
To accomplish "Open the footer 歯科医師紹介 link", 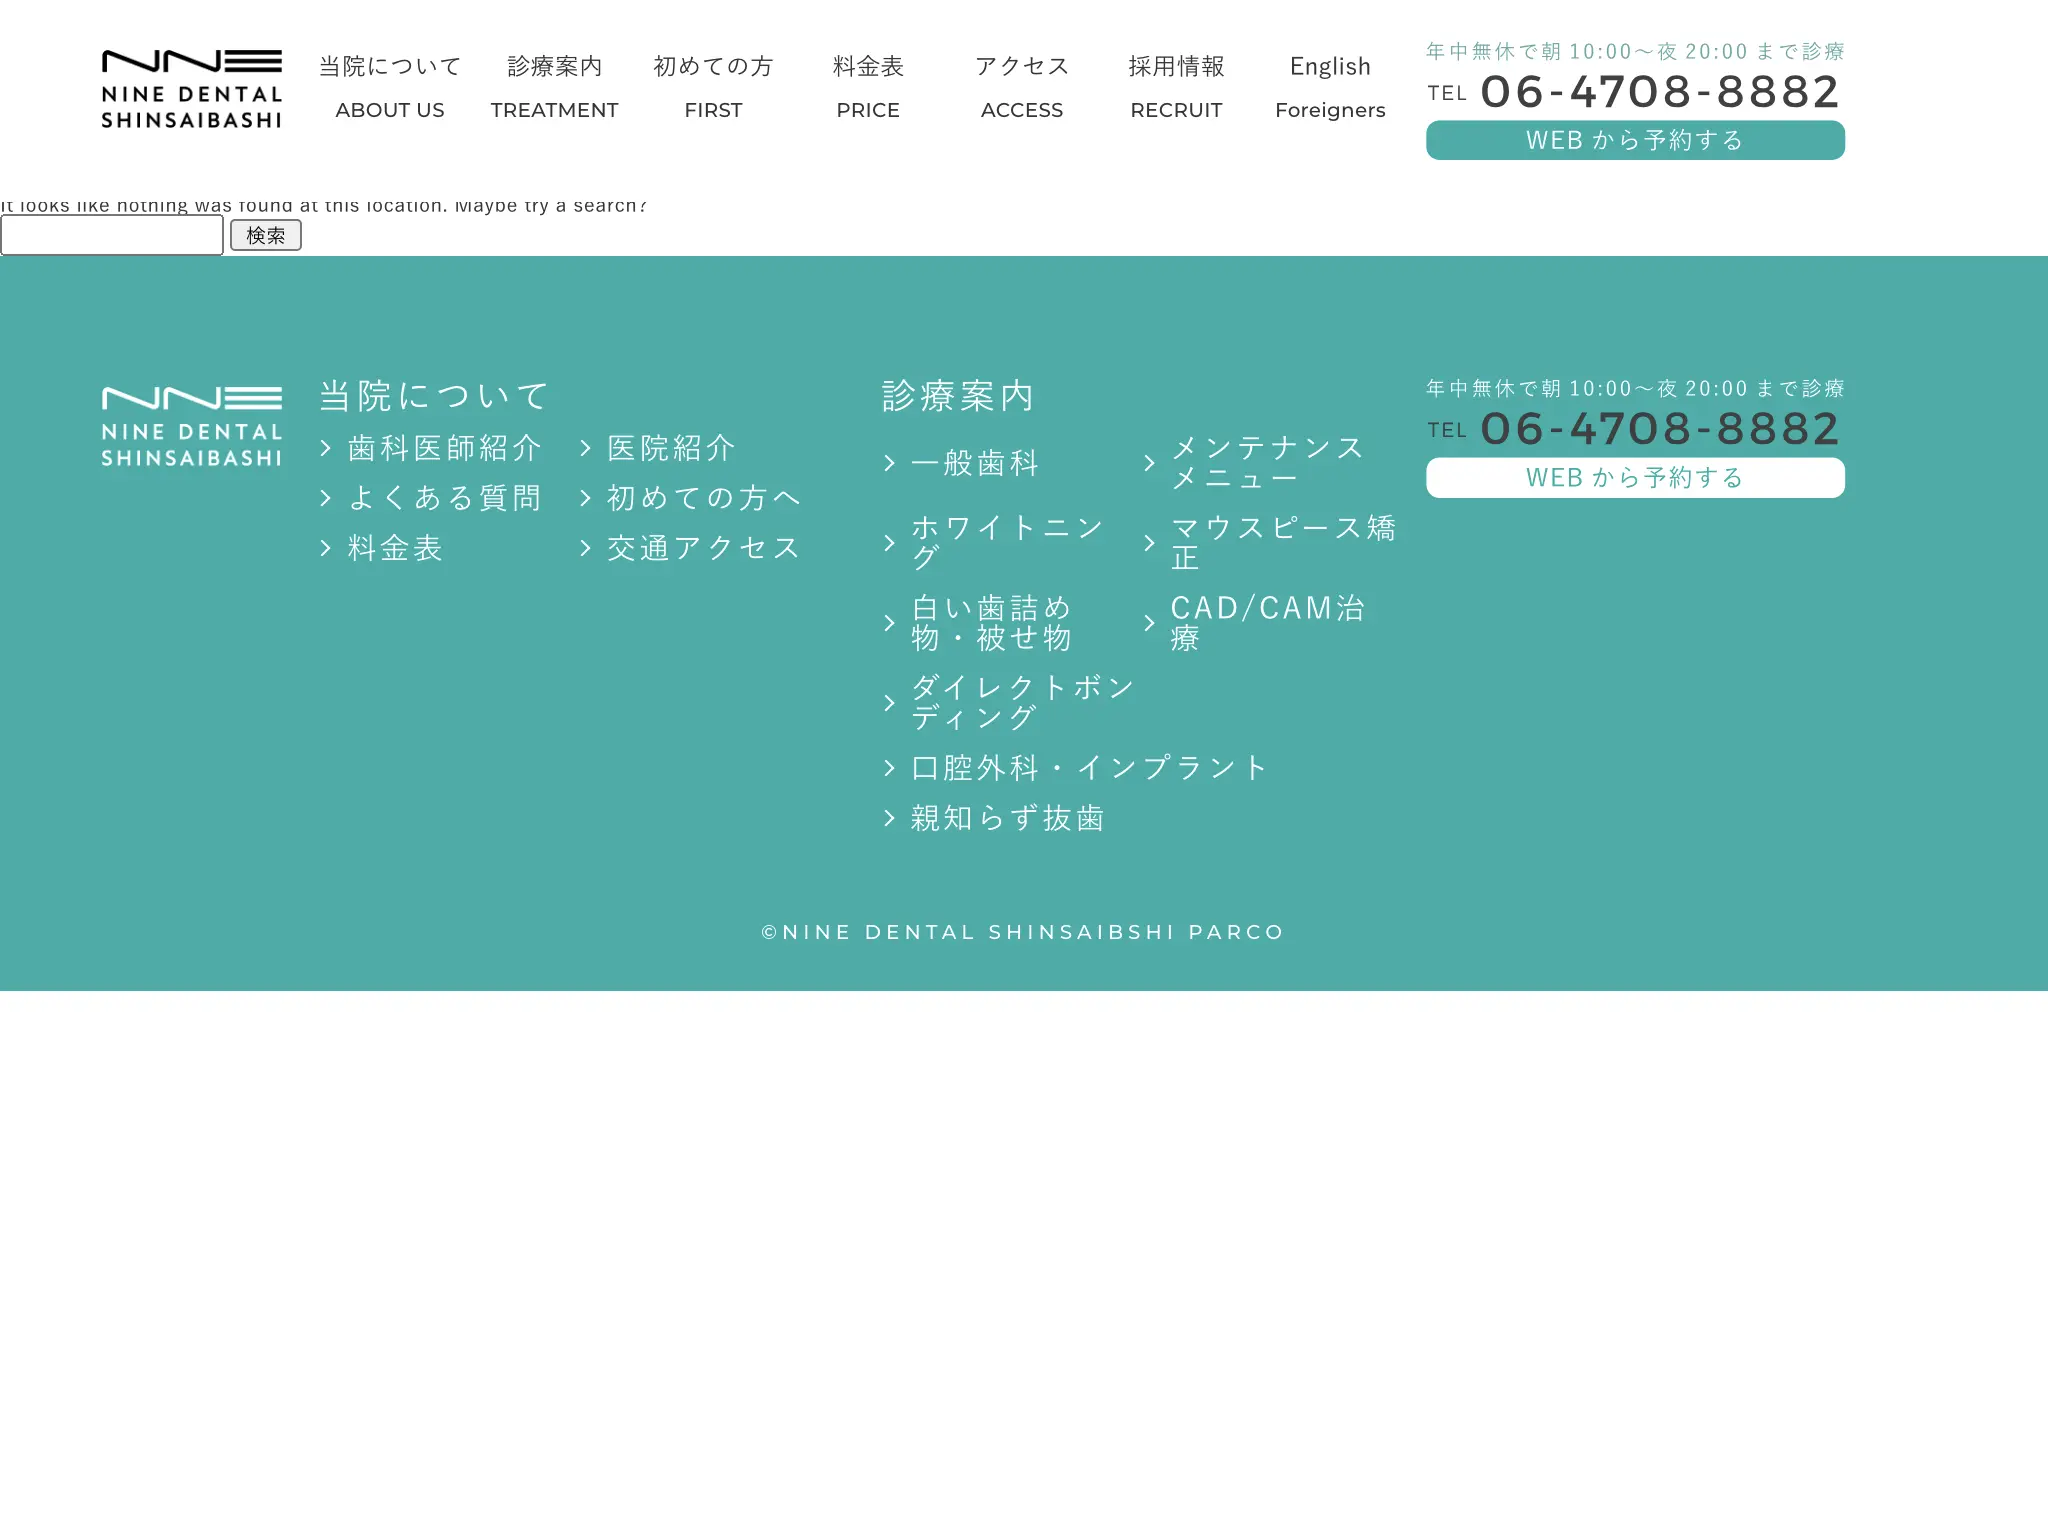I will [444, 448].
